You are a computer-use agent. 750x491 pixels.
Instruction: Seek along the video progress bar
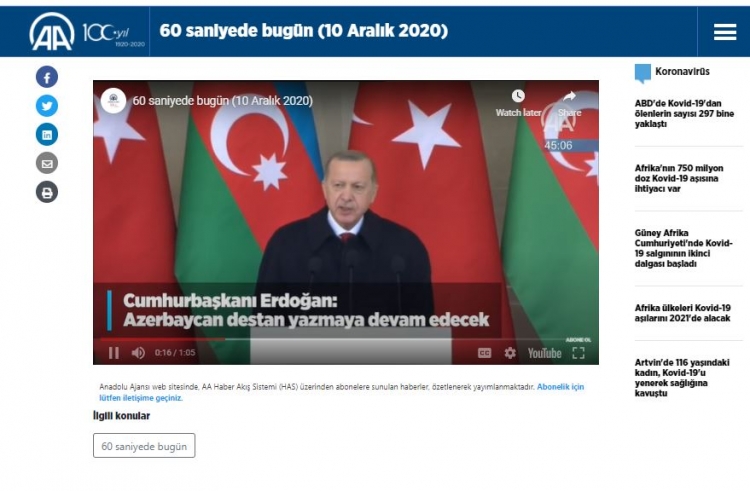[x=345, y=339]
